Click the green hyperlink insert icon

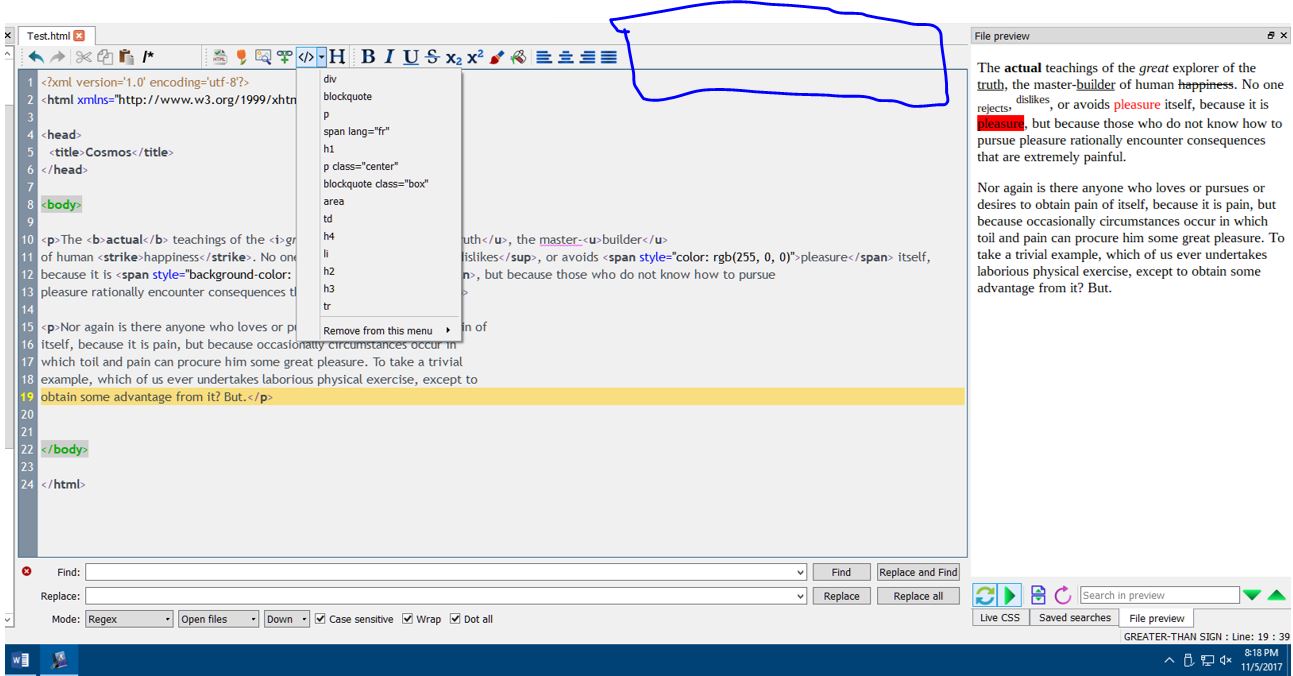284,57
